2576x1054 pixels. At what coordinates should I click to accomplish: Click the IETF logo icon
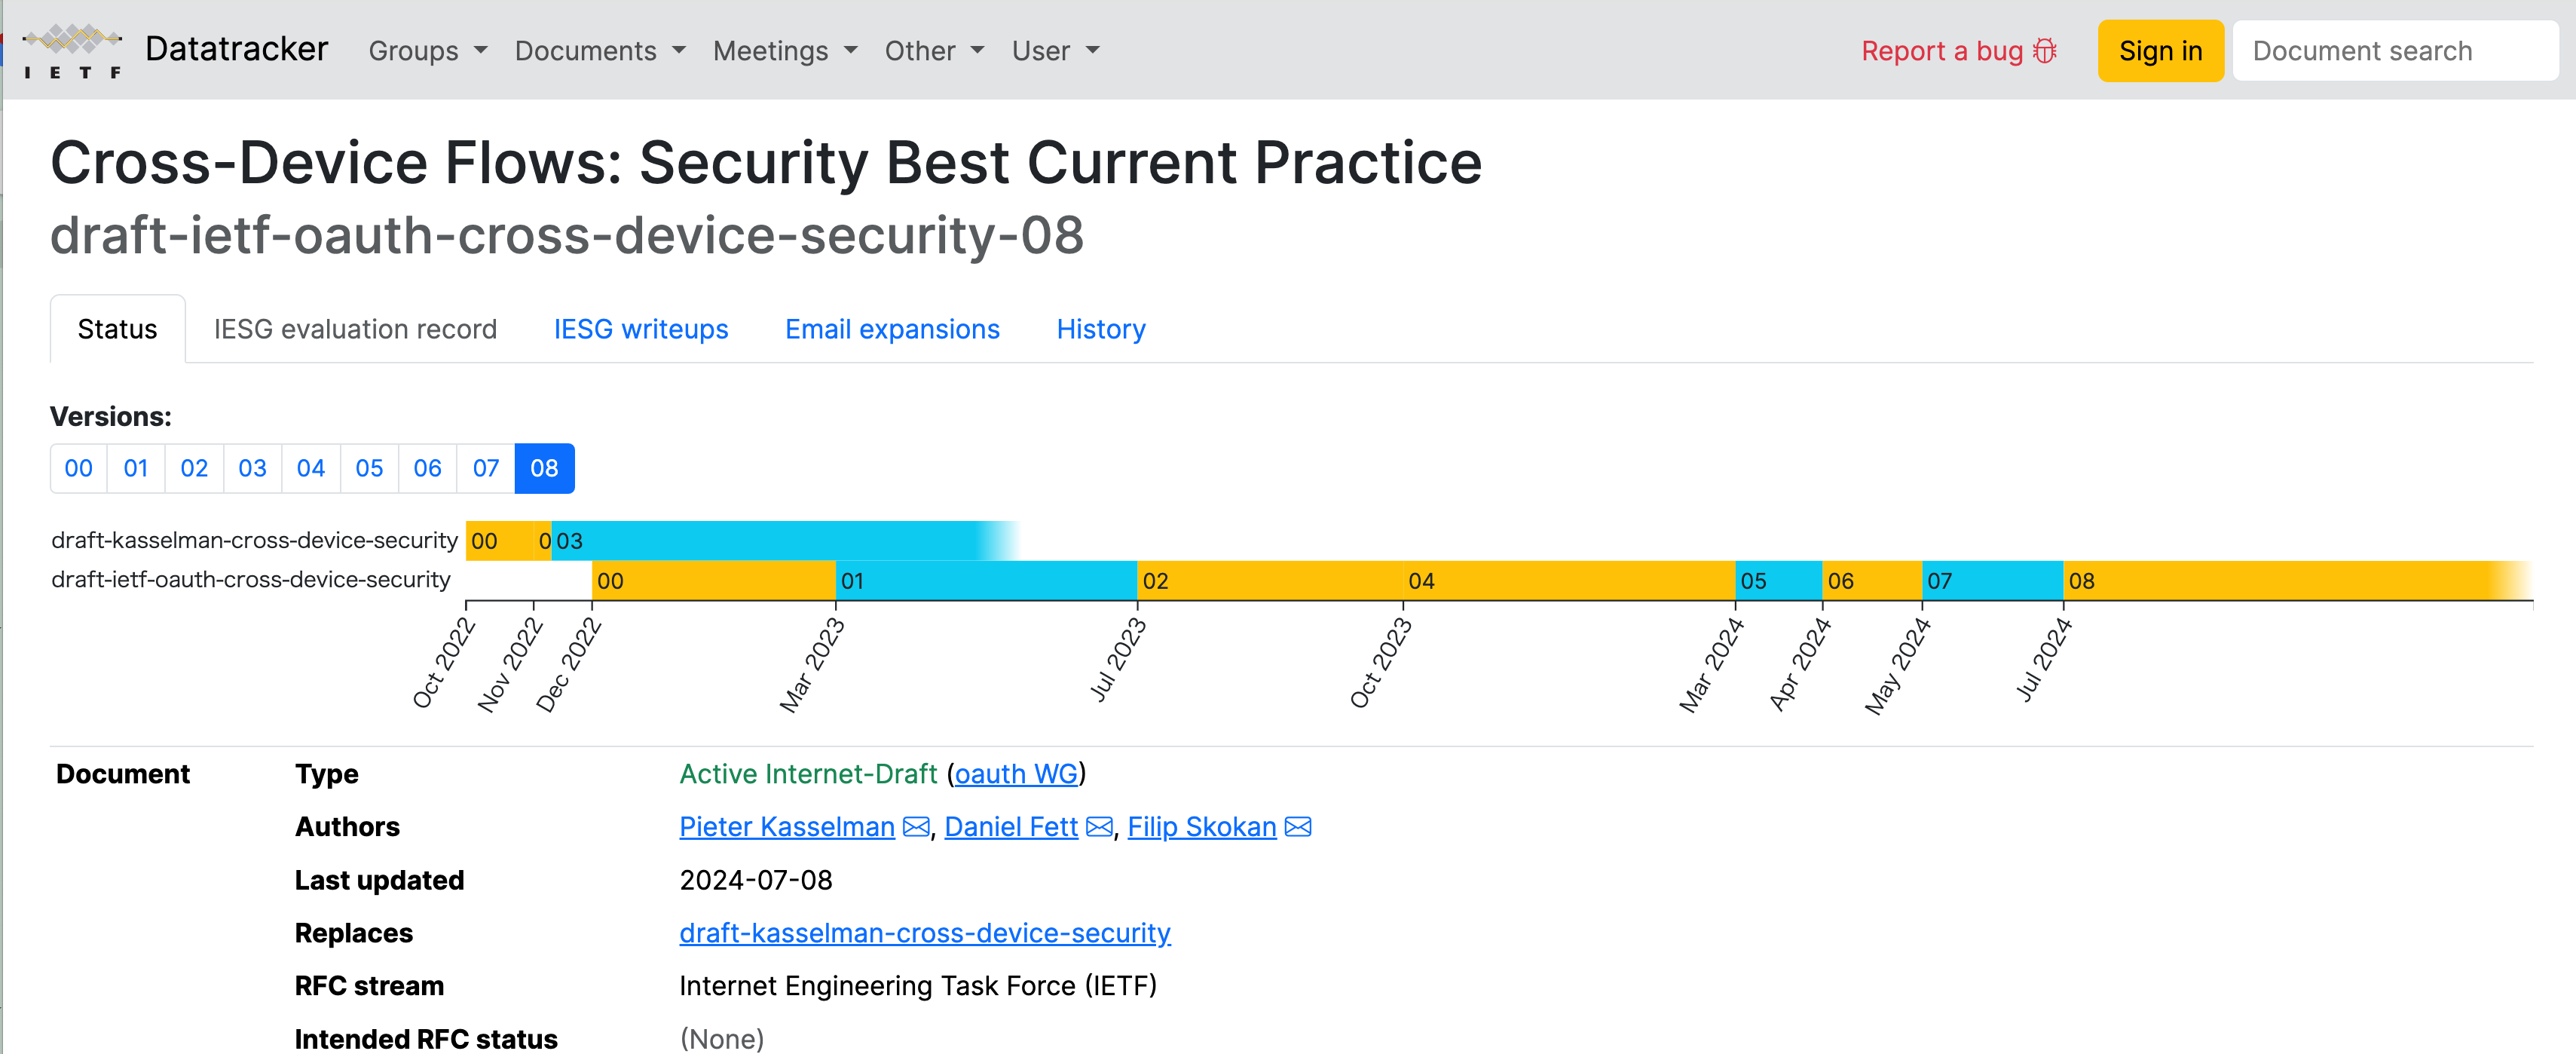pyautogui.click(x=72, y=51)
